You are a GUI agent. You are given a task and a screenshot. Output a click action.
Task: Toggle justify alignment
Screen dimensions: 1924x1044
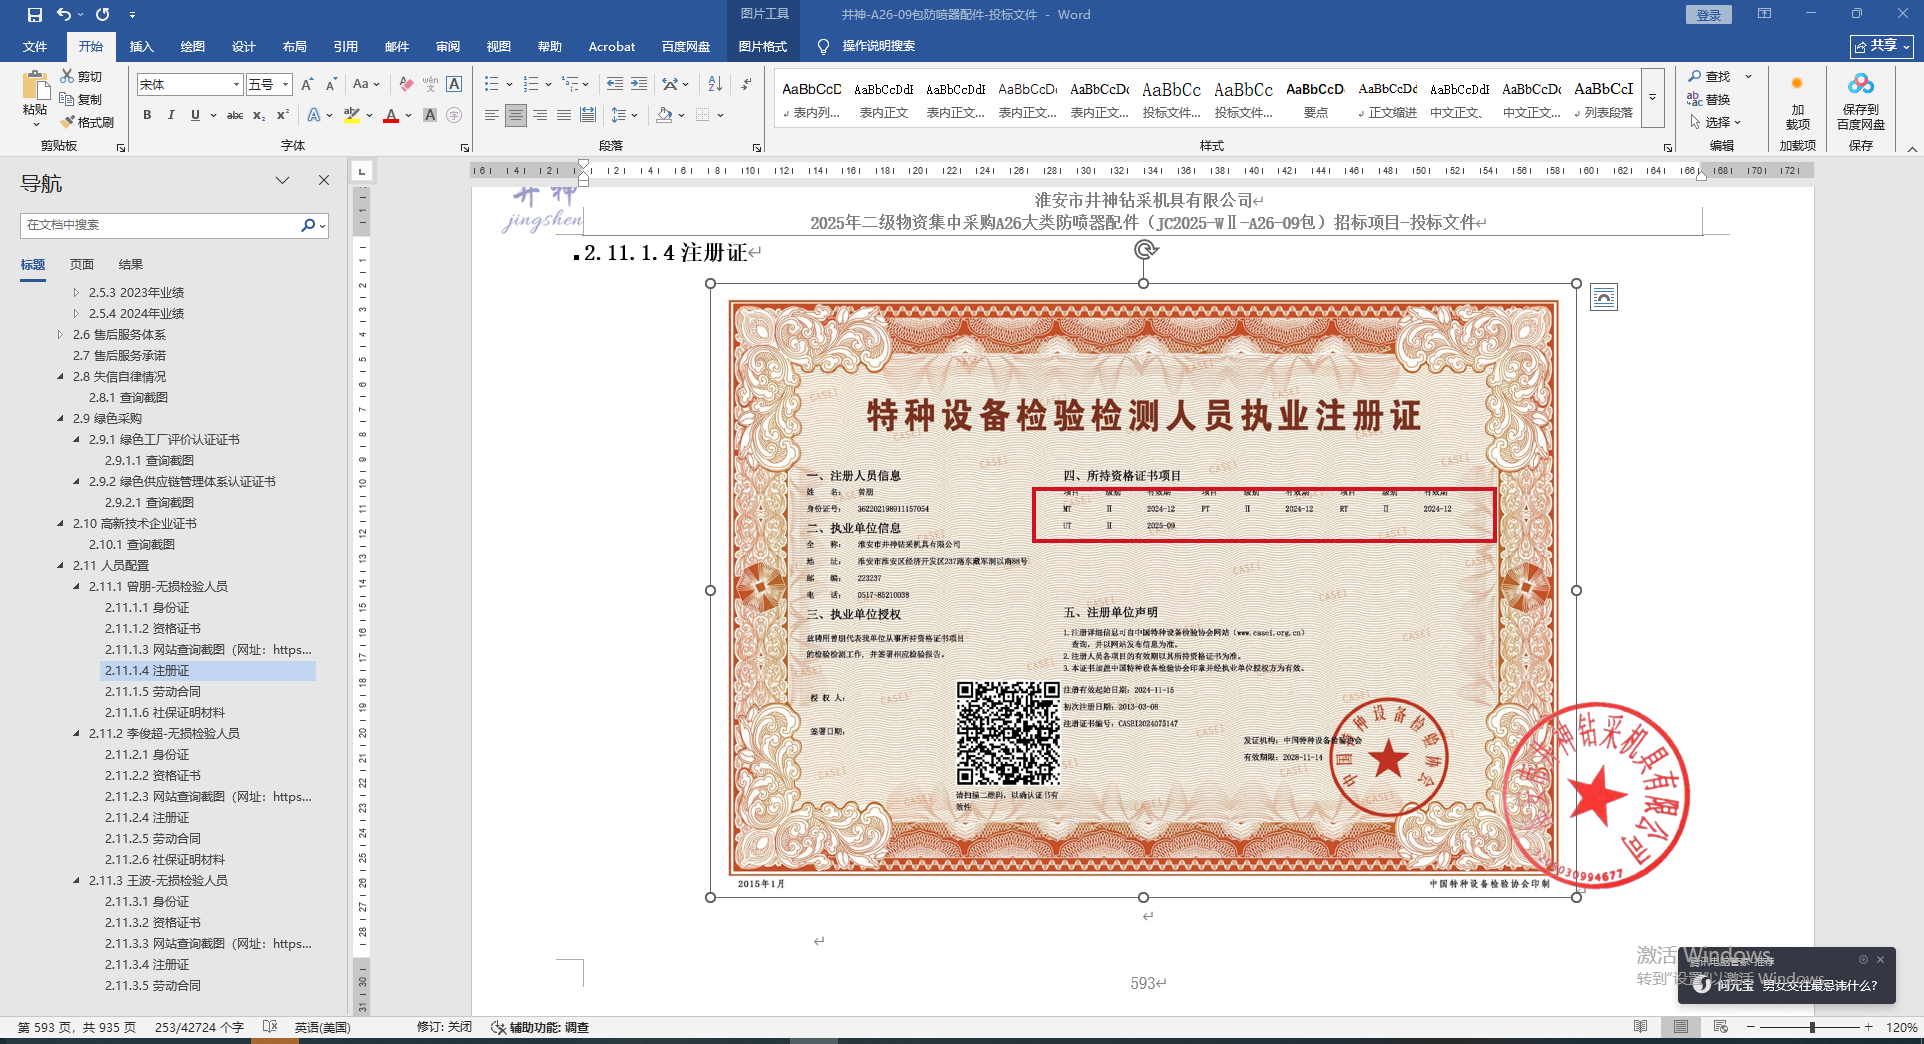click(564, 115)
